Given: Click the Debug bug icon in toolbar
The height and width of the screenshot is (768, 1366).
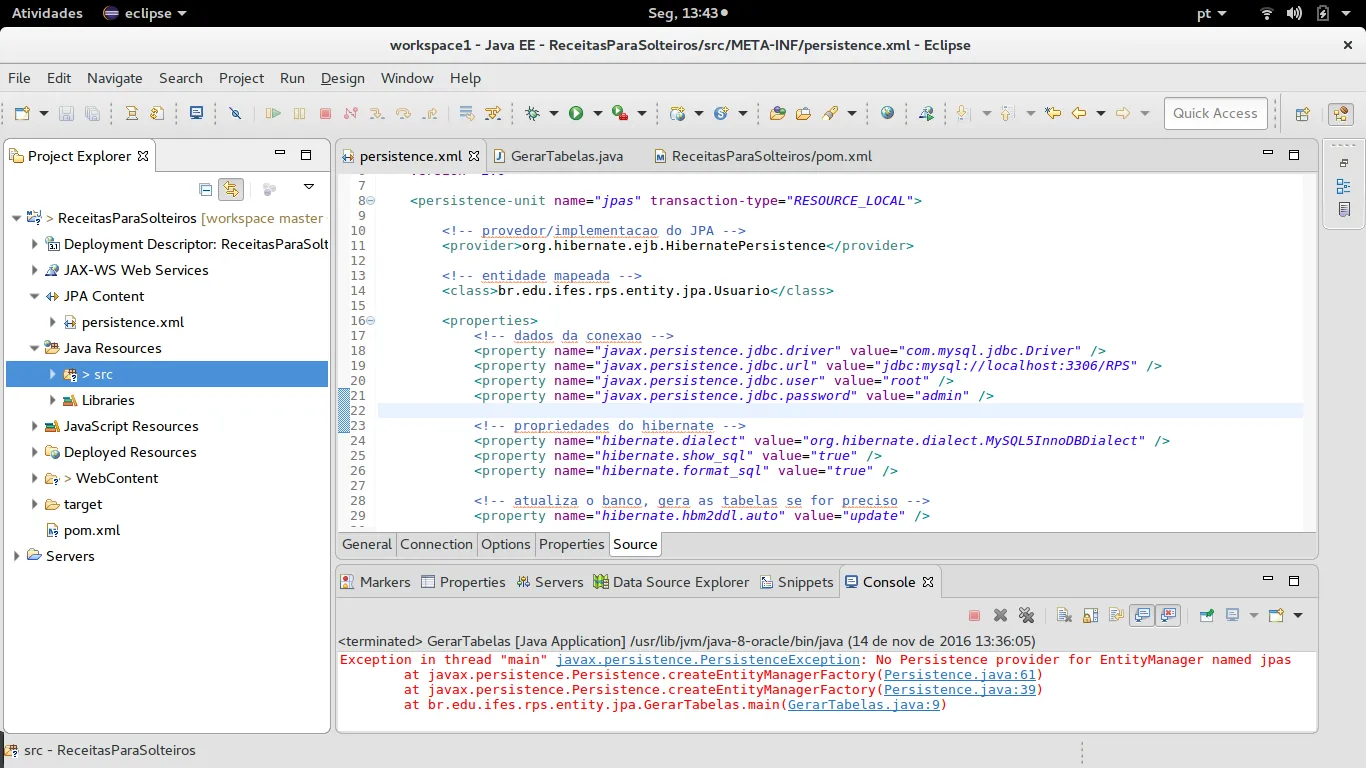Looking at the screenshot, I should coord(532,114).
